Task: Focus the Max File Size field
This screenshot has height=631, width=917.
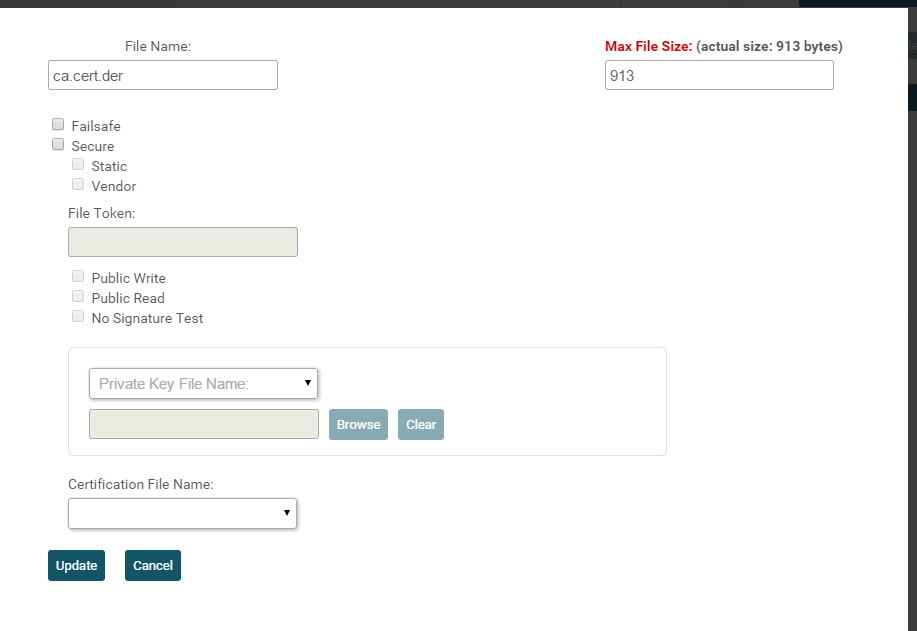Action: pos(719,75)
